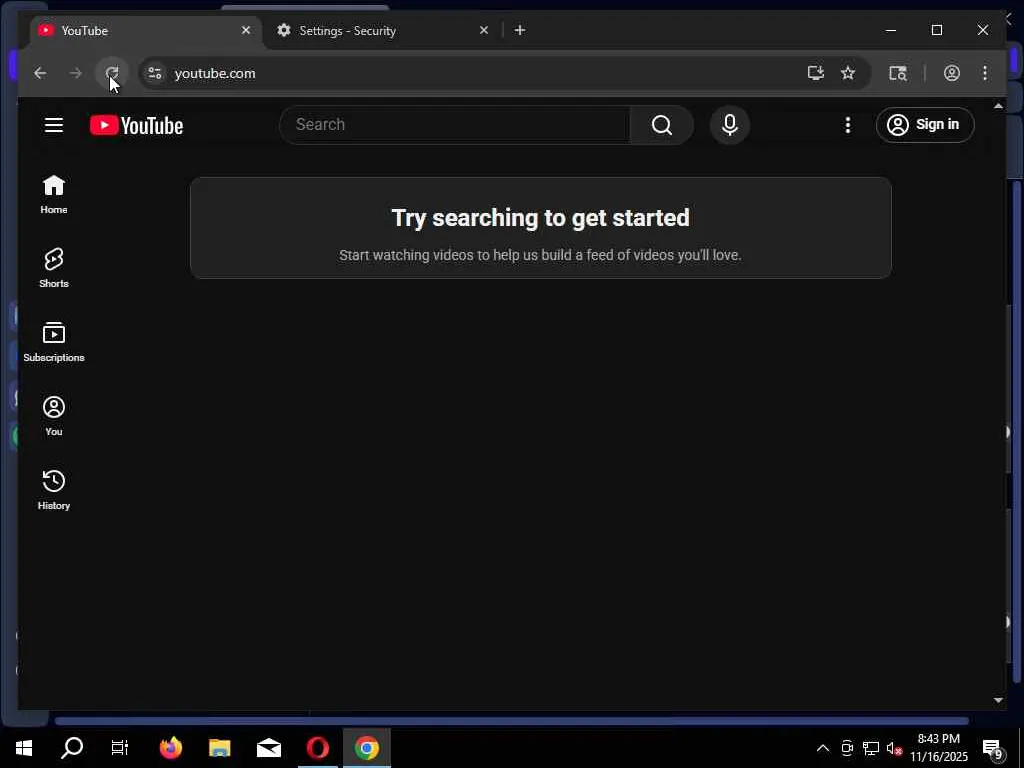
Task: Show hidden system tray icons
Action: [x=823, y=748]
